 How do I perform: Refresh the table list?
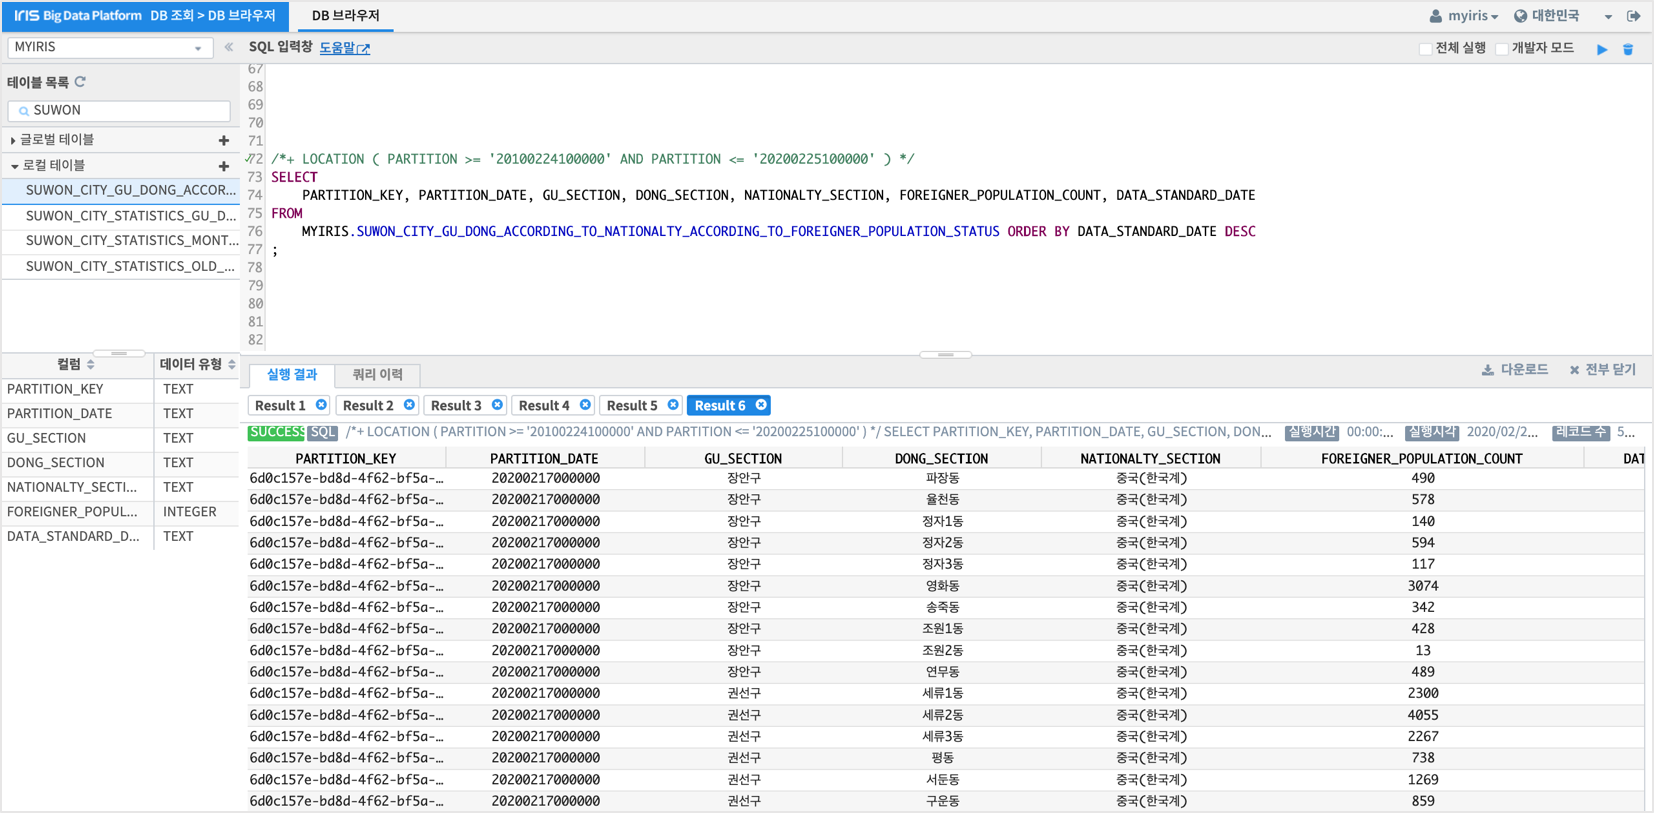tap(81, 82)
